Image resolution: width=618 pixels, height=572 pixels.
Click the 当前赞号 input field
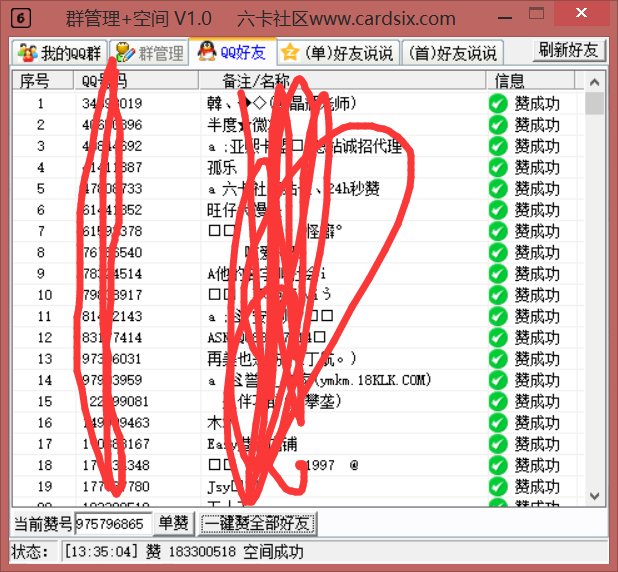(x=113, y=524)
